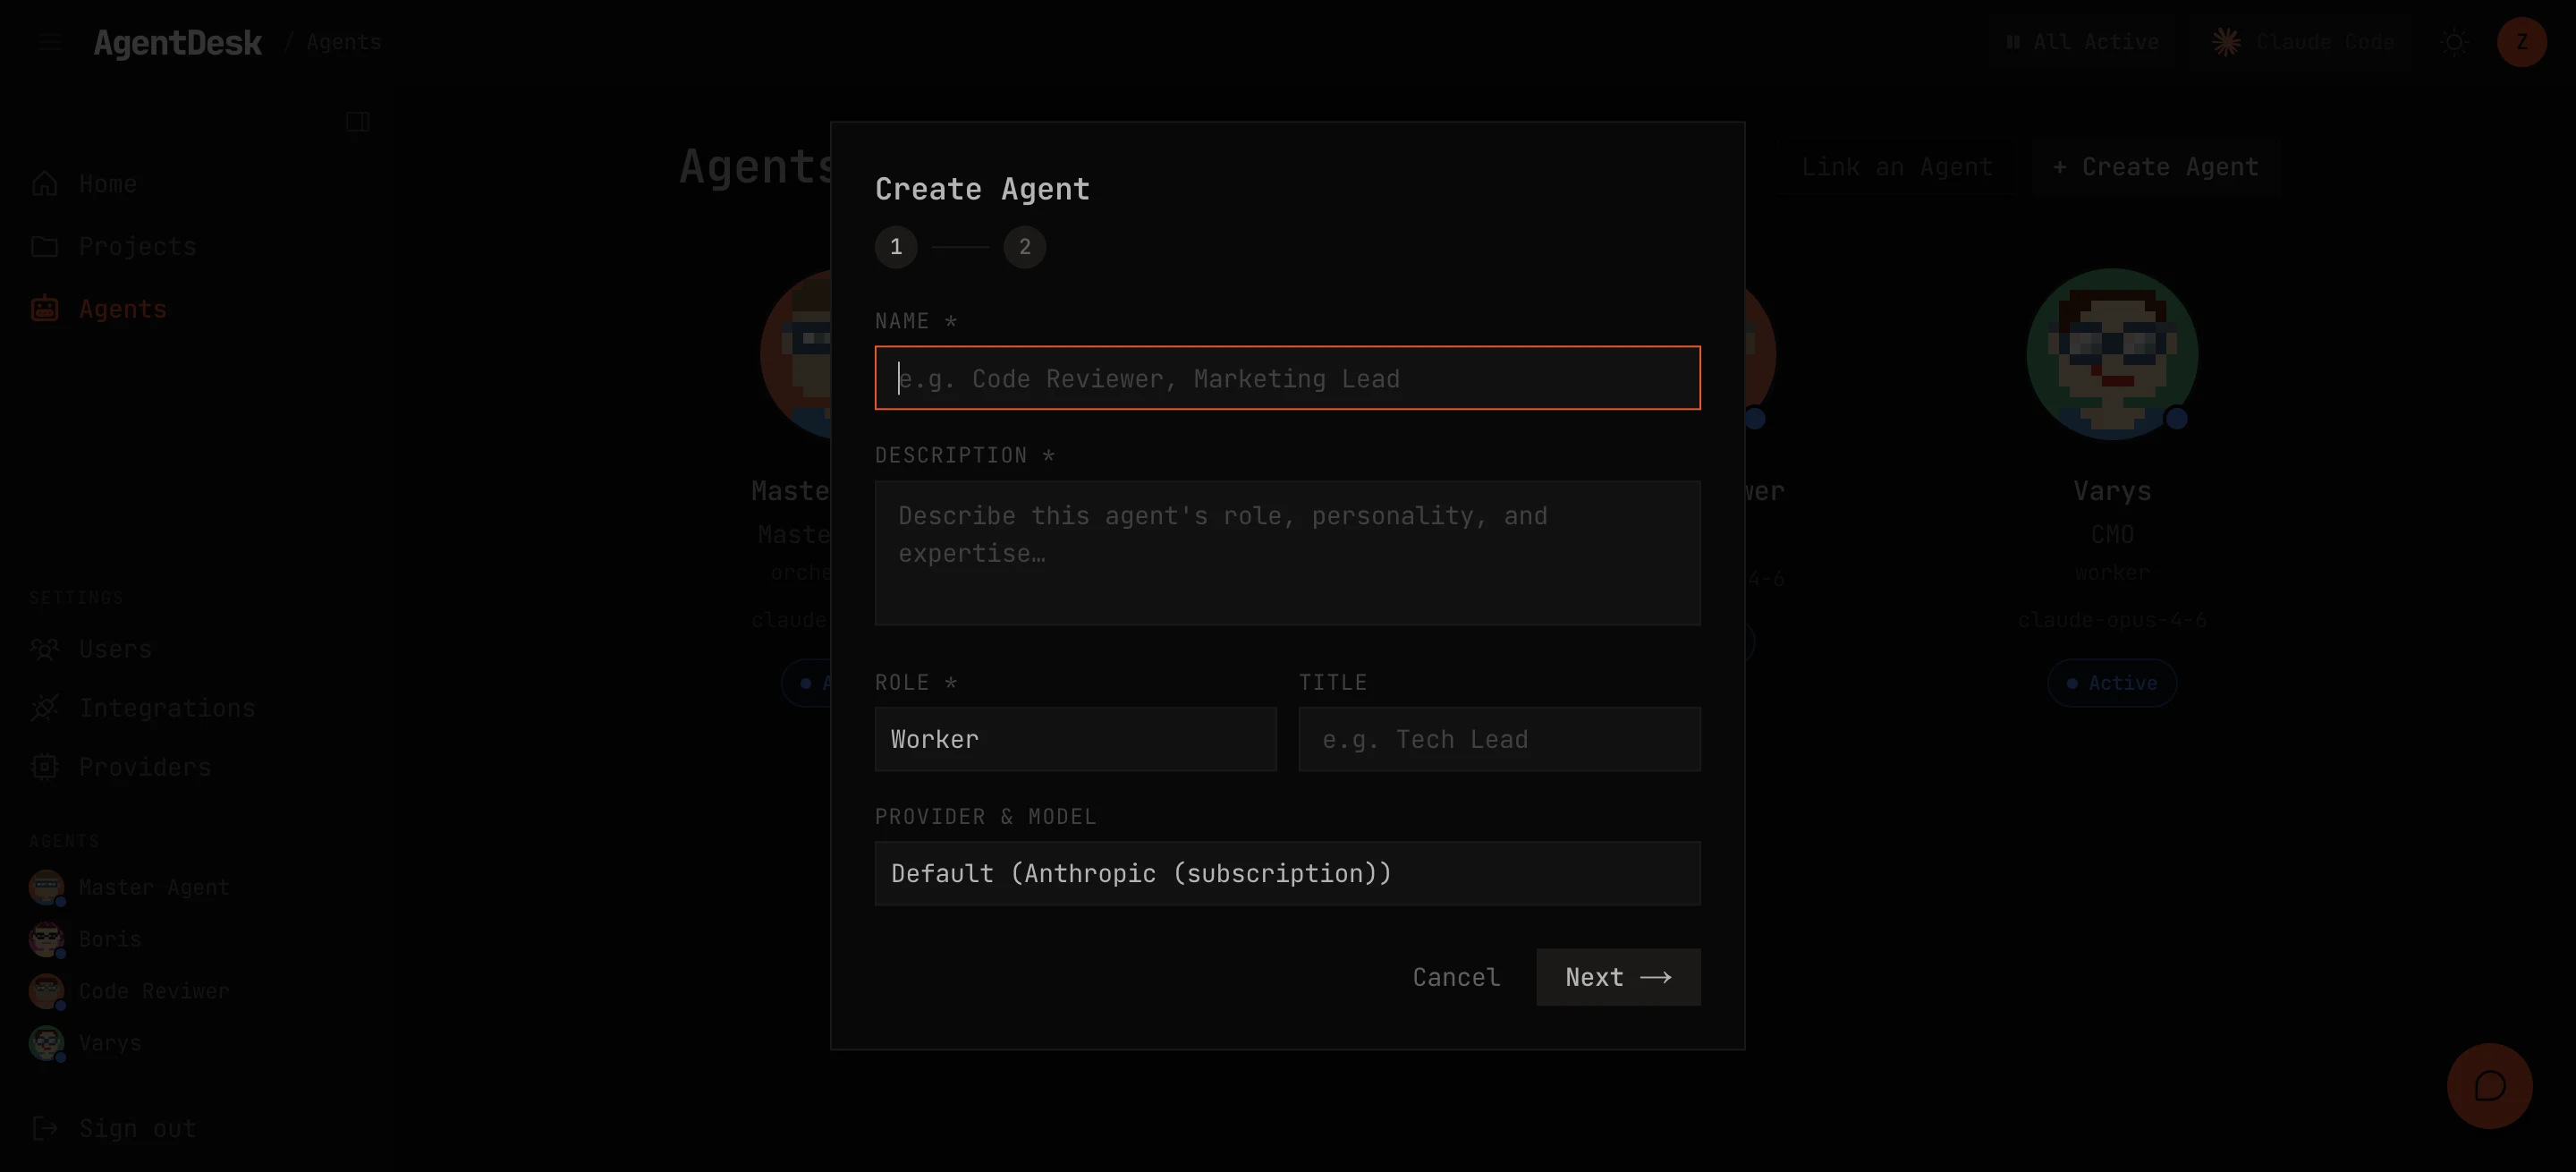This screenshot has width=2576, height=1172.
Task: Click Link an Agent button
Action: click(1896, 167)
